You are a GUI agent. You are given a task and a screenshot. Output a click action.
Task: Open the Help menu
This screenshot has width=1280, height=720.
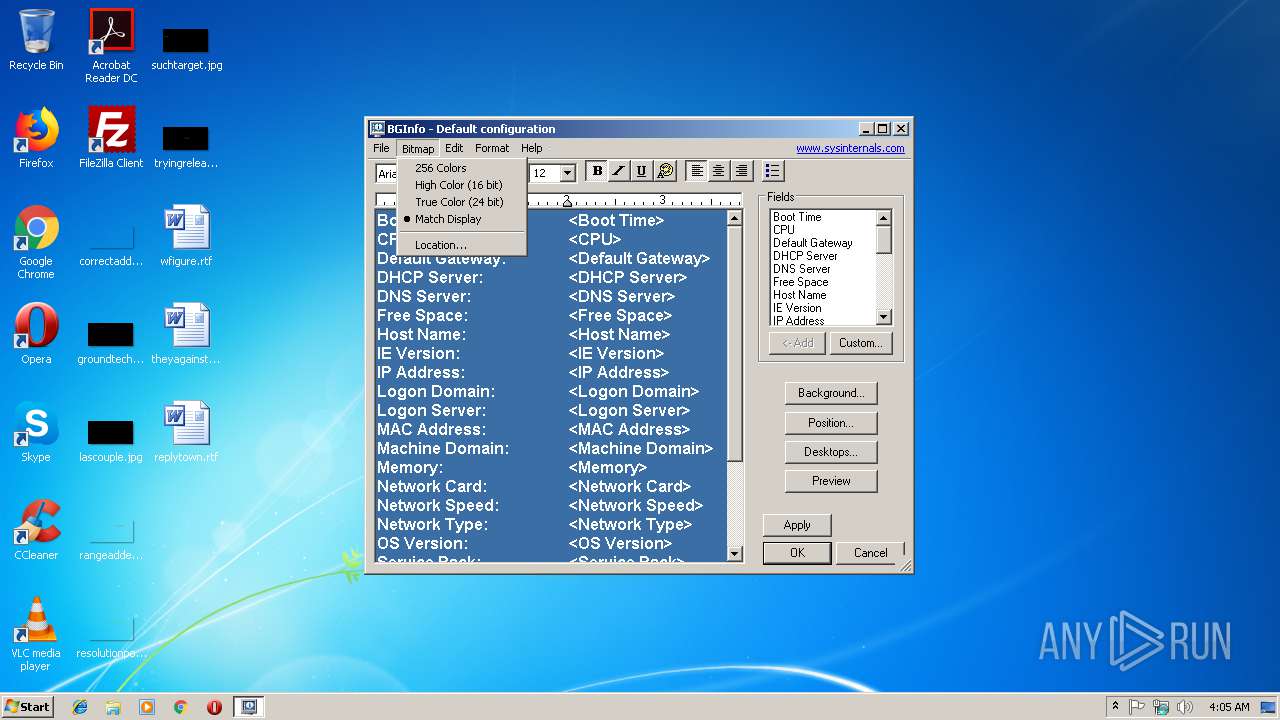pos(532,148)
